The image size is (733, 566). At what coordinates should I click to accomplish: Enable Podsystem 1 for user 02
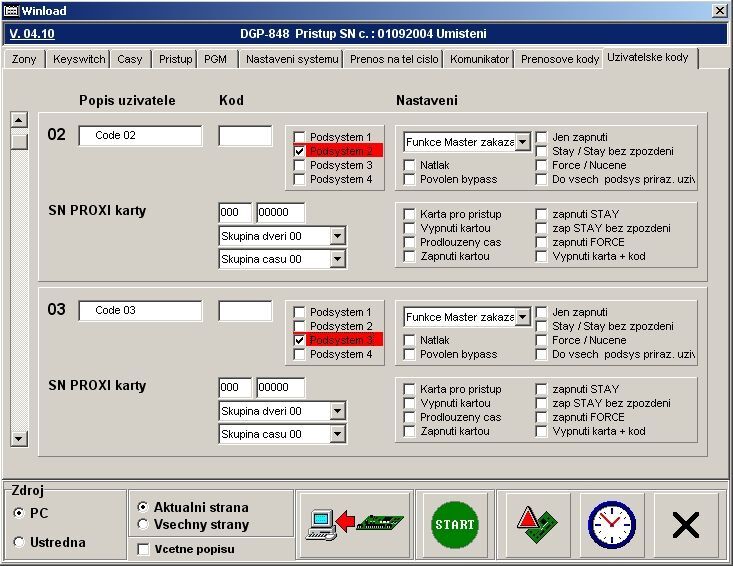click(299, 137)
